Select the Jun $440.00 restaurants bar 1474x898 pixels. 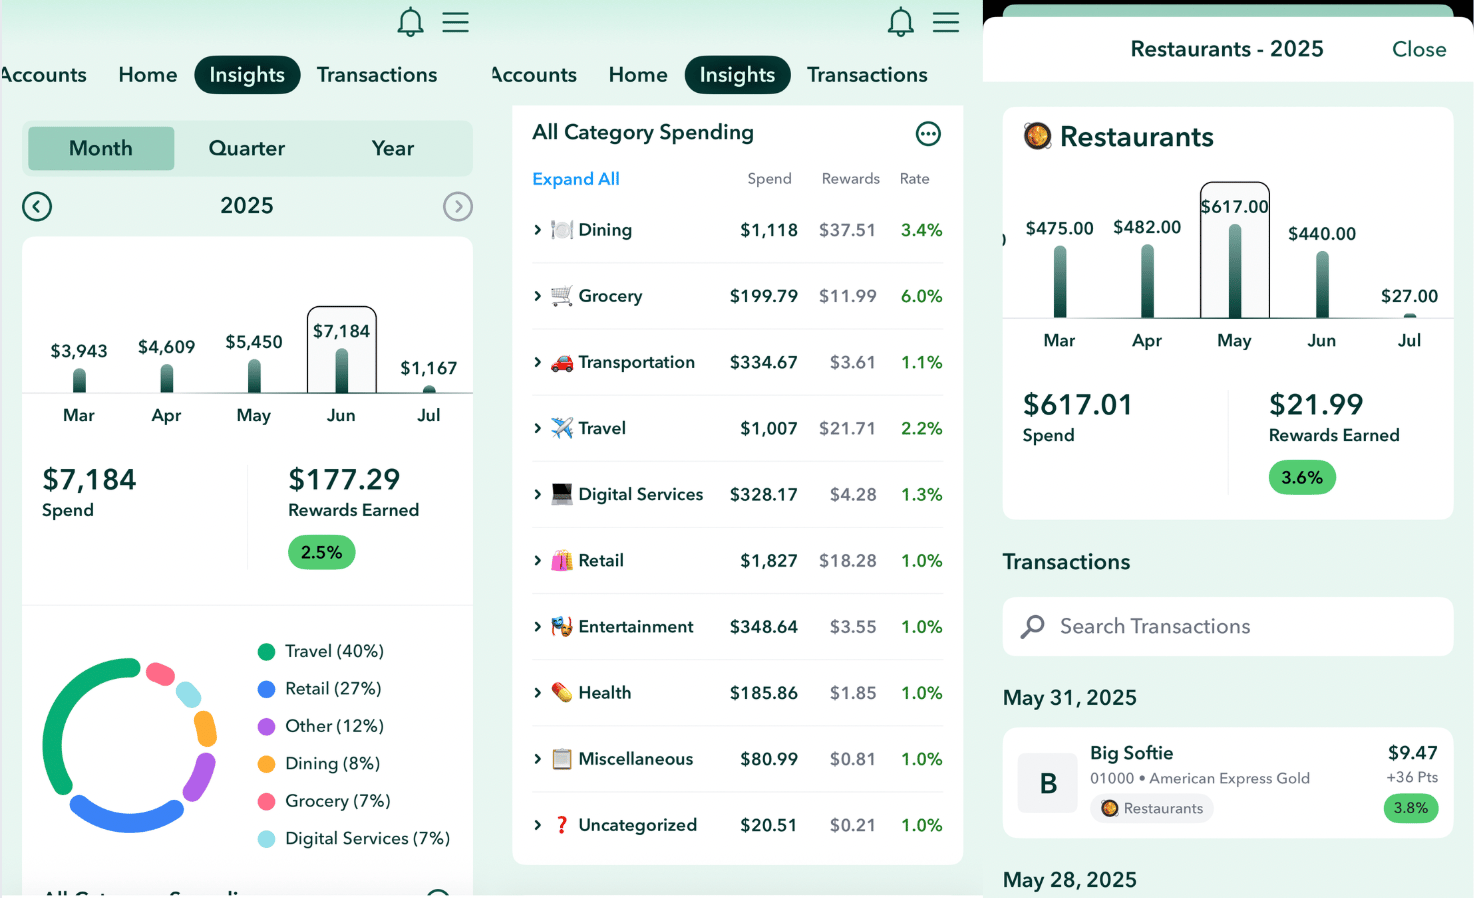click(x=1322, y=284)
